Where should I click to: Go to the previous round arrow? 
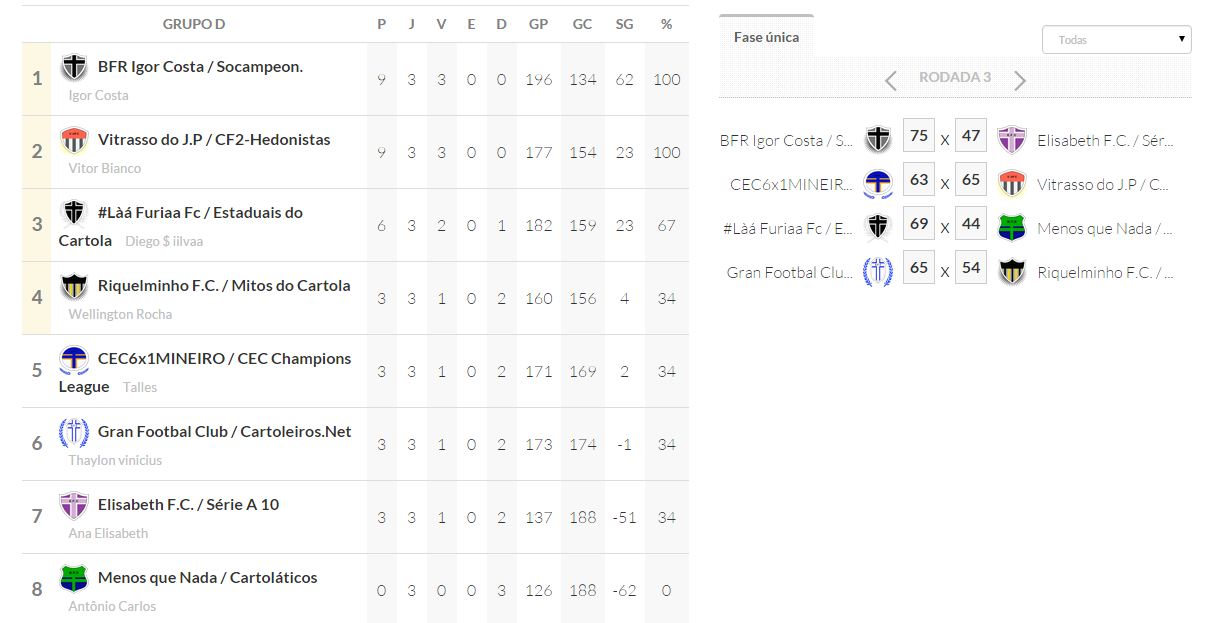coord(891,80)
